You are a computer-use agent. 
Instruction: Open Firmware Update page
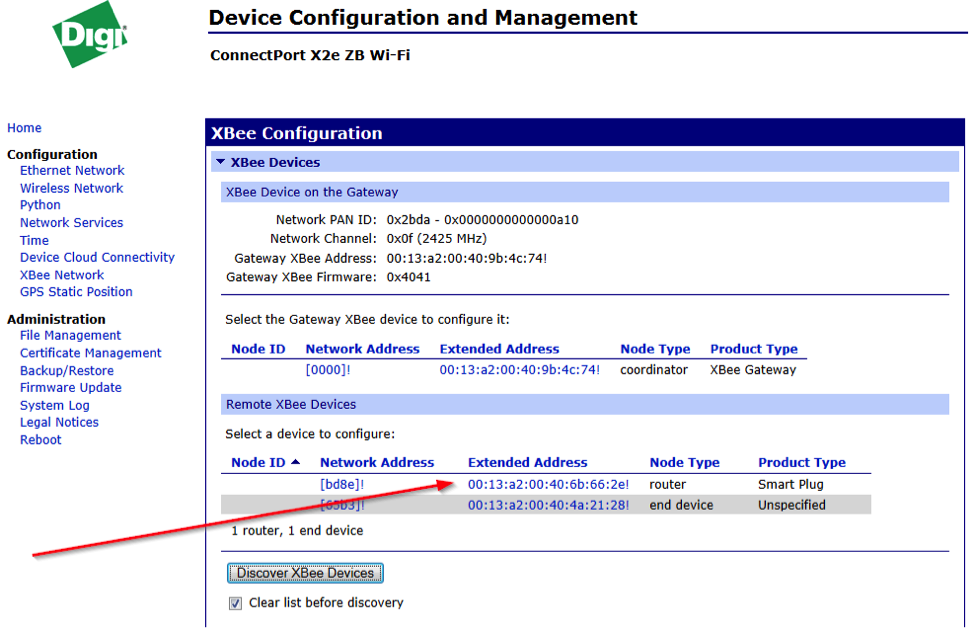(70, 387)
